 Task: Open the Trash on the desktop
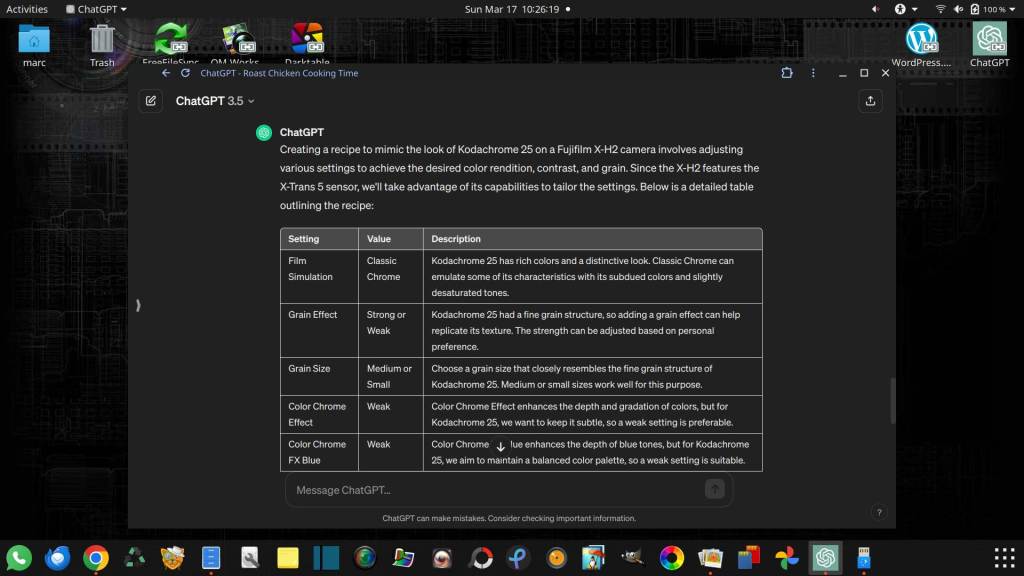102,44
